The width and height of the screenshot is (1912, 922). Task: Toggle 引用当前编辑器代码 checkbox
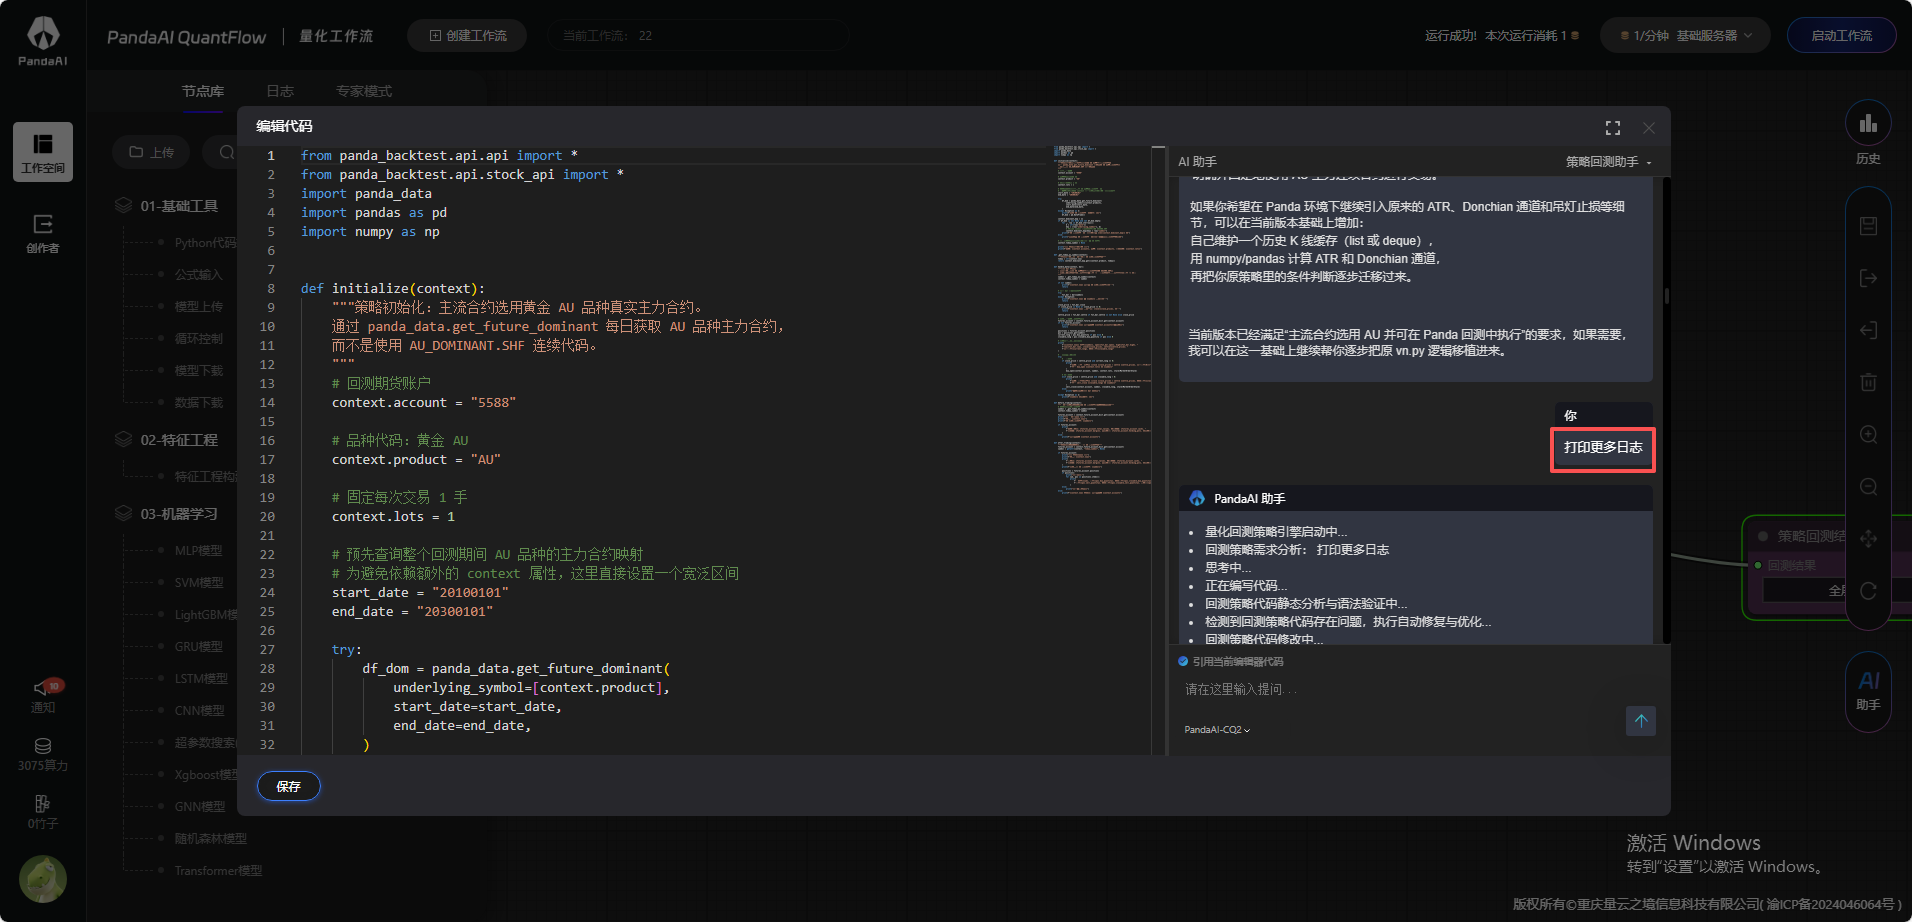pos(1184,661)
